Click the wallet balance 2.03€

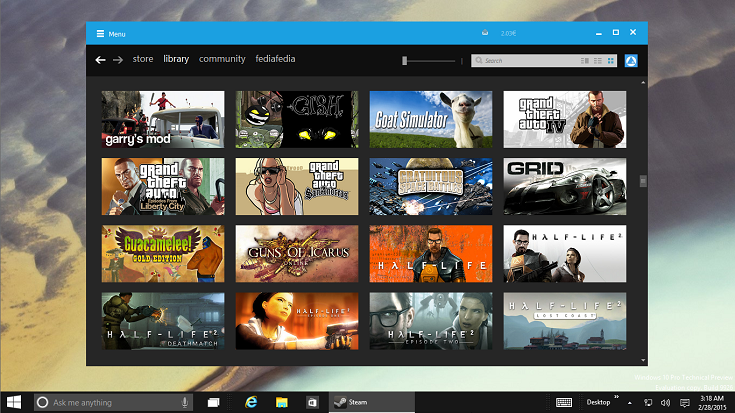(x=509, y=33)
